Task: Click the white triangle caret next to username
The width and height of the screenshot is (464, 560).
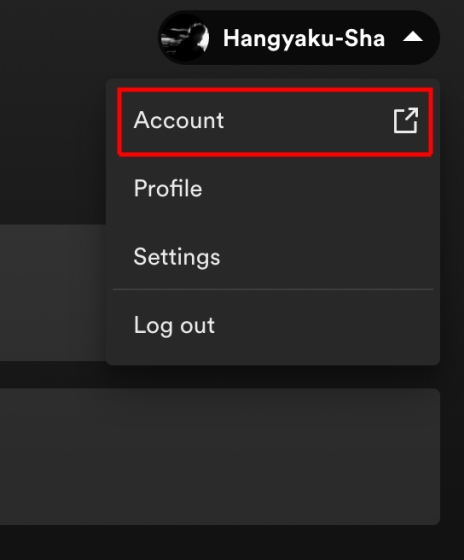Action: pos(413,37)
